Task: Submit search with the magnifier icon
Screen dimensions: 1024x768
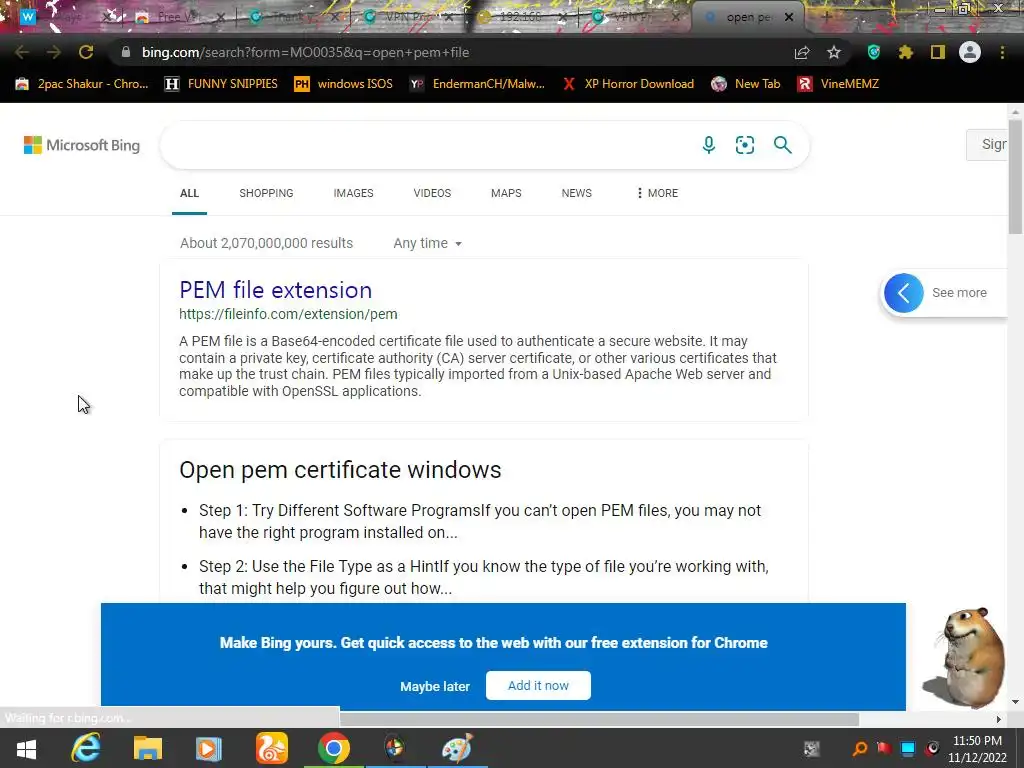Action: pos(782,145)
